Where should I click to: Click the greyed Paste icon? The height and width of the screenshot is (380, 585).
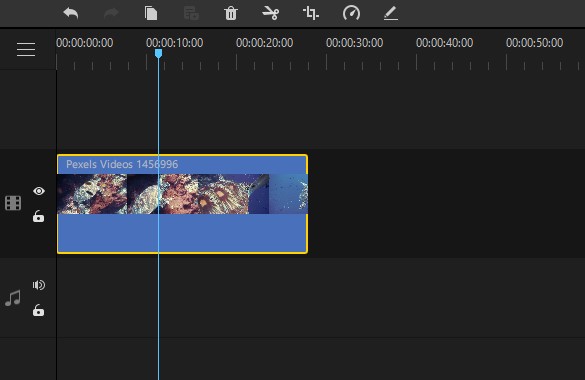[191, 13]
